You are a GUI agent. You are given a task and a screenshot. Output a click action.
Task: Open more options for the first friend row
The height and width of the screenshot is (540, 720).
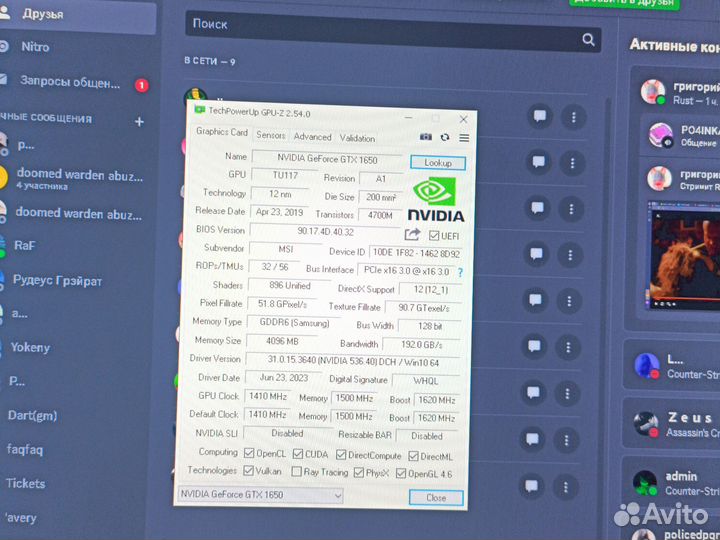pos(574,118)
